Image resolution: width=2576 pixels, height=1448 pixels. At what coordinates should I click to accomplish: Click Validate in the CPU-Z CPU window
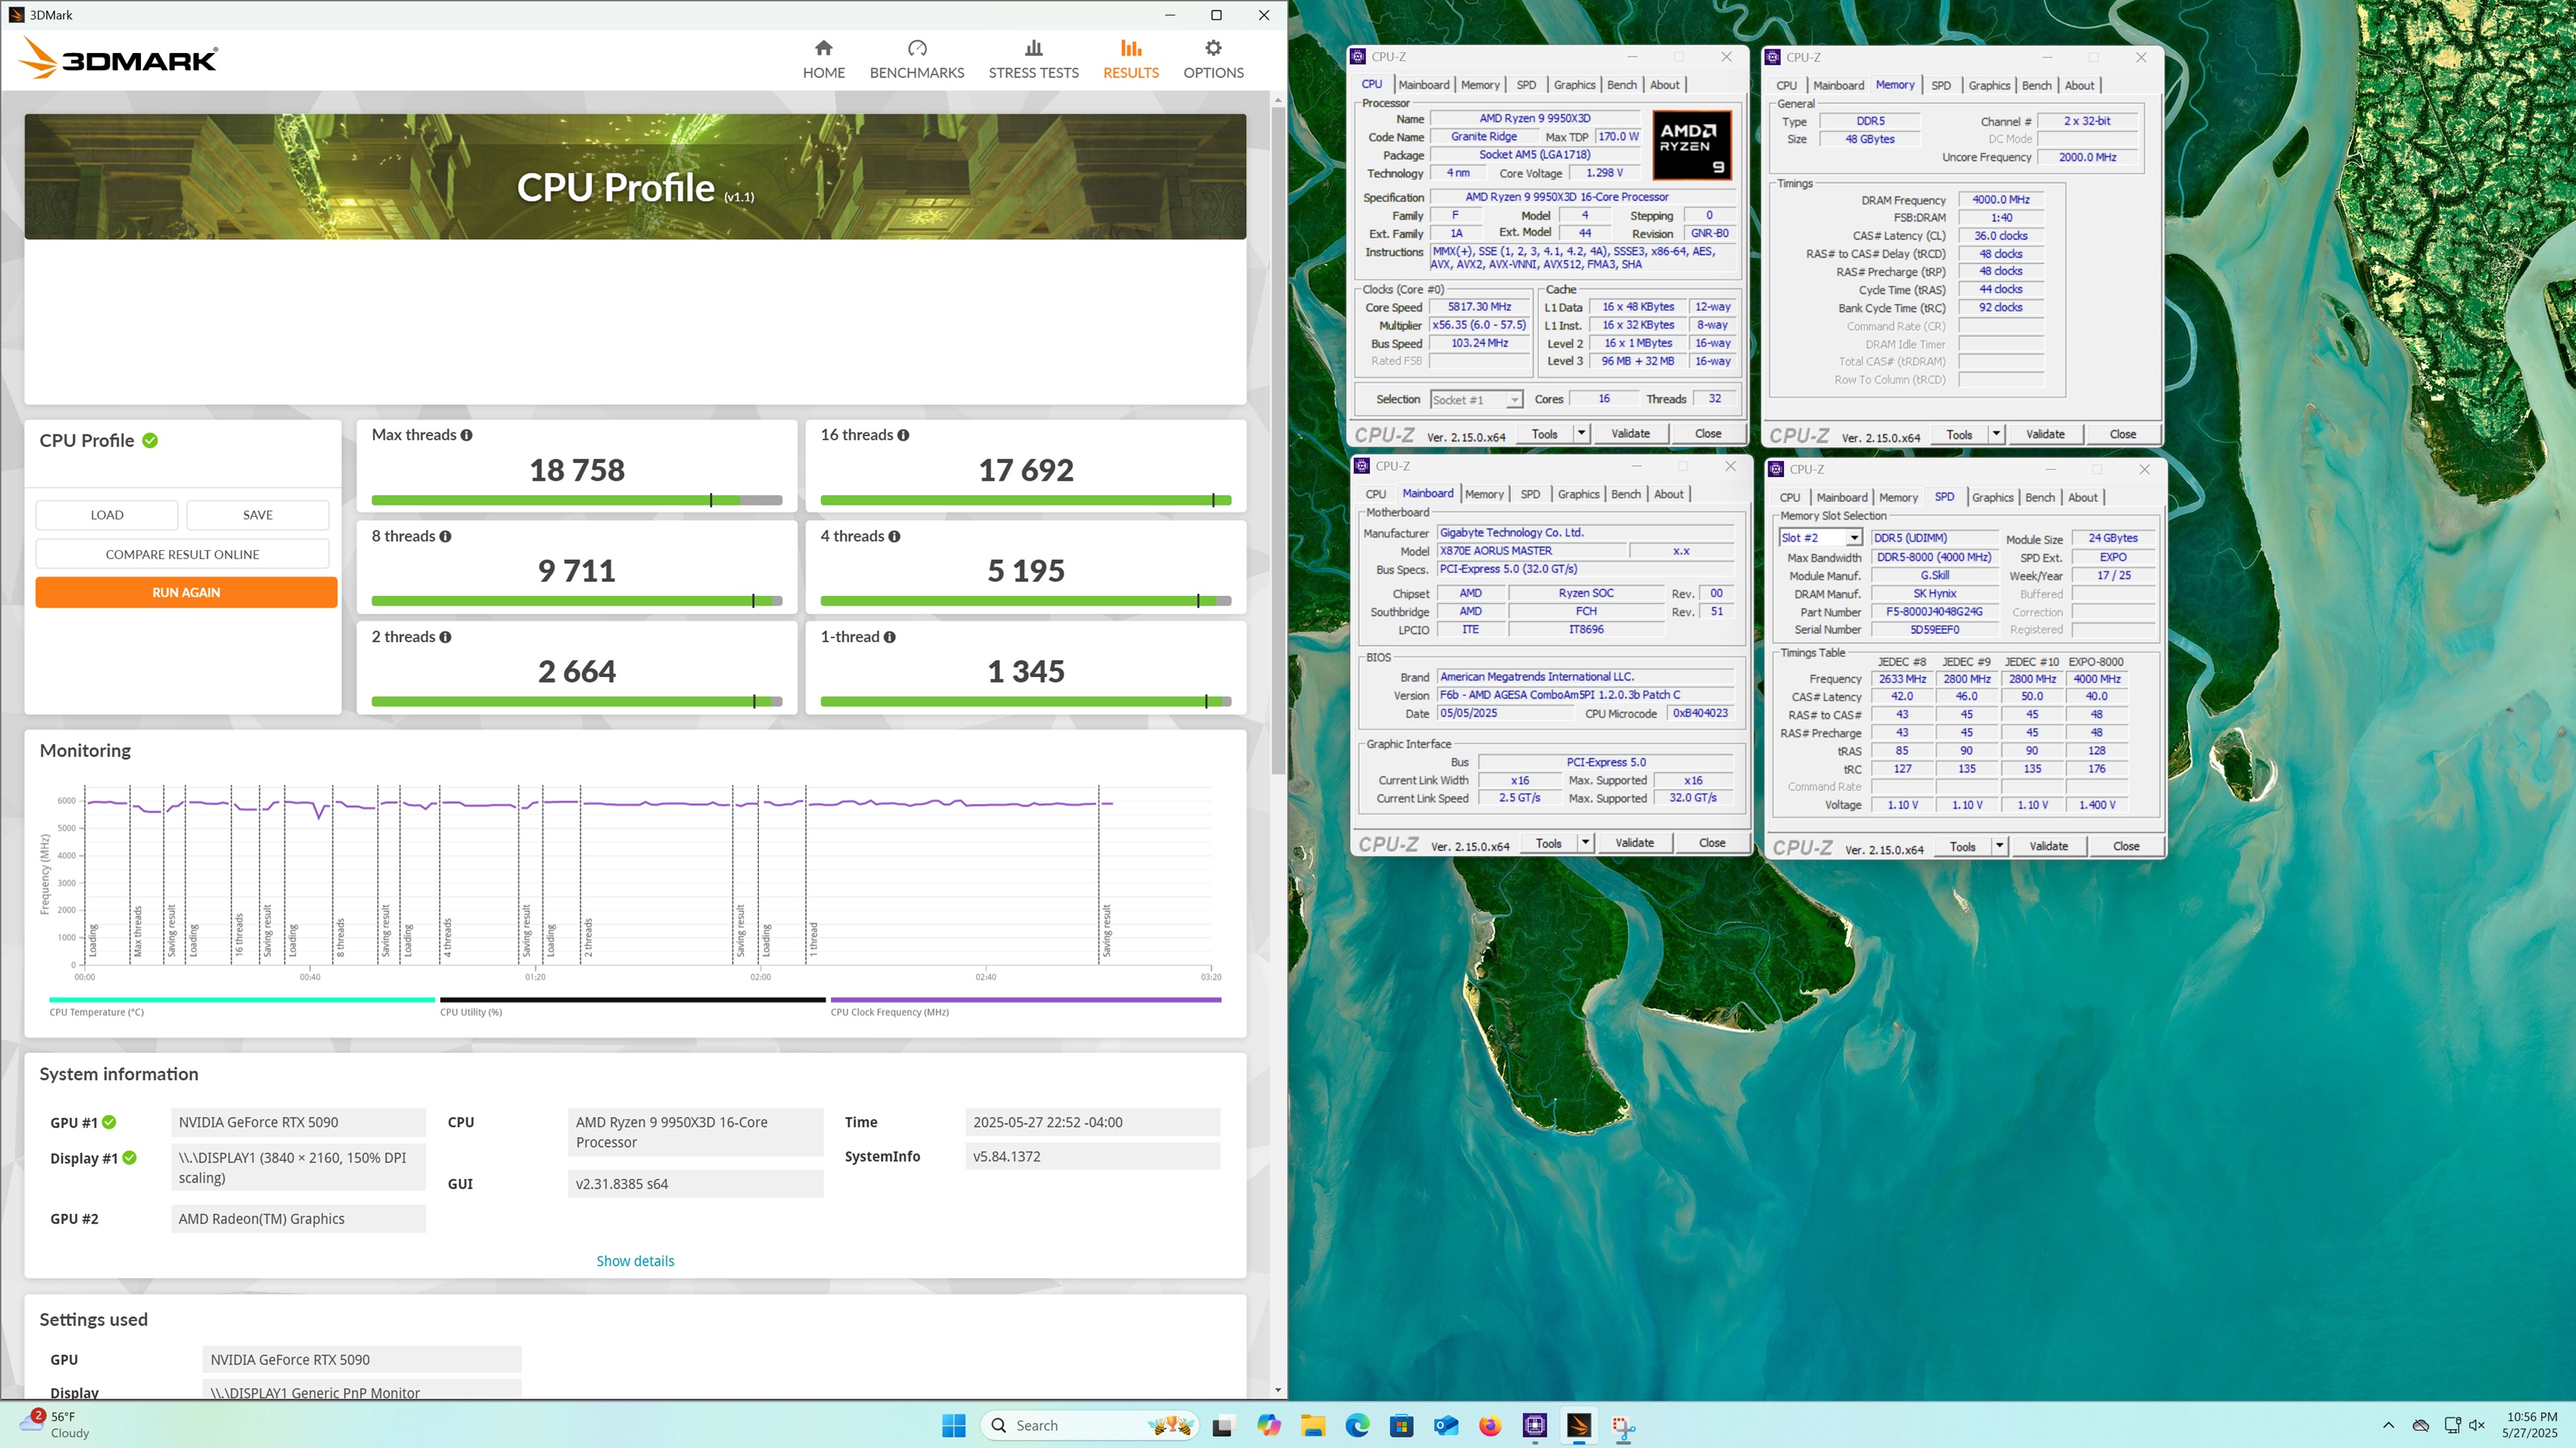1630,433
